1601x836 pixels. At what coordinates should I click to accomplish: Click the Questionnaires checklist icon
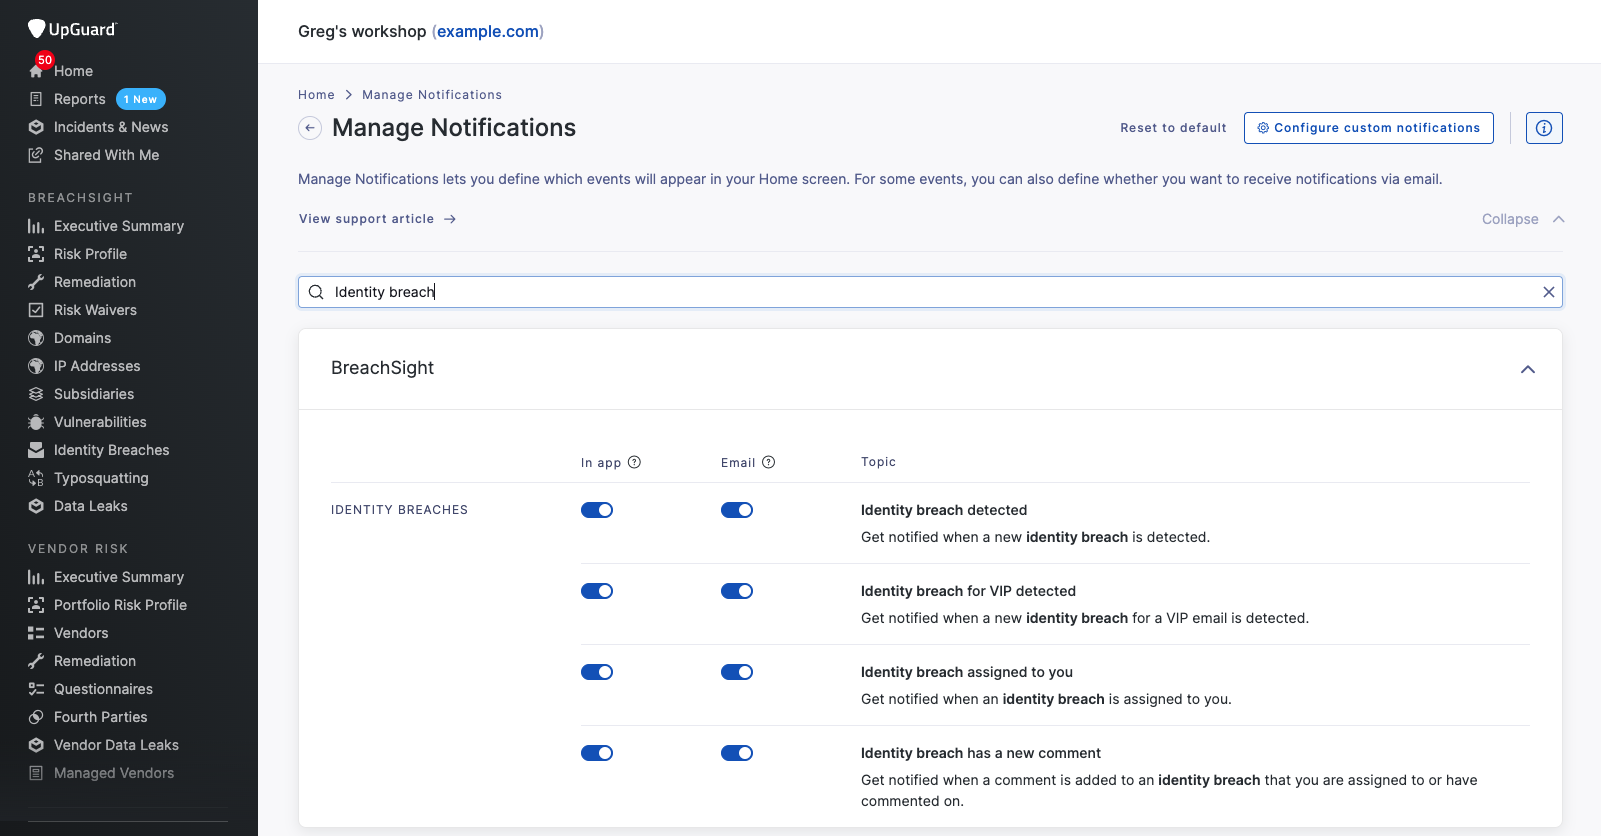click(x=36, y=689)
